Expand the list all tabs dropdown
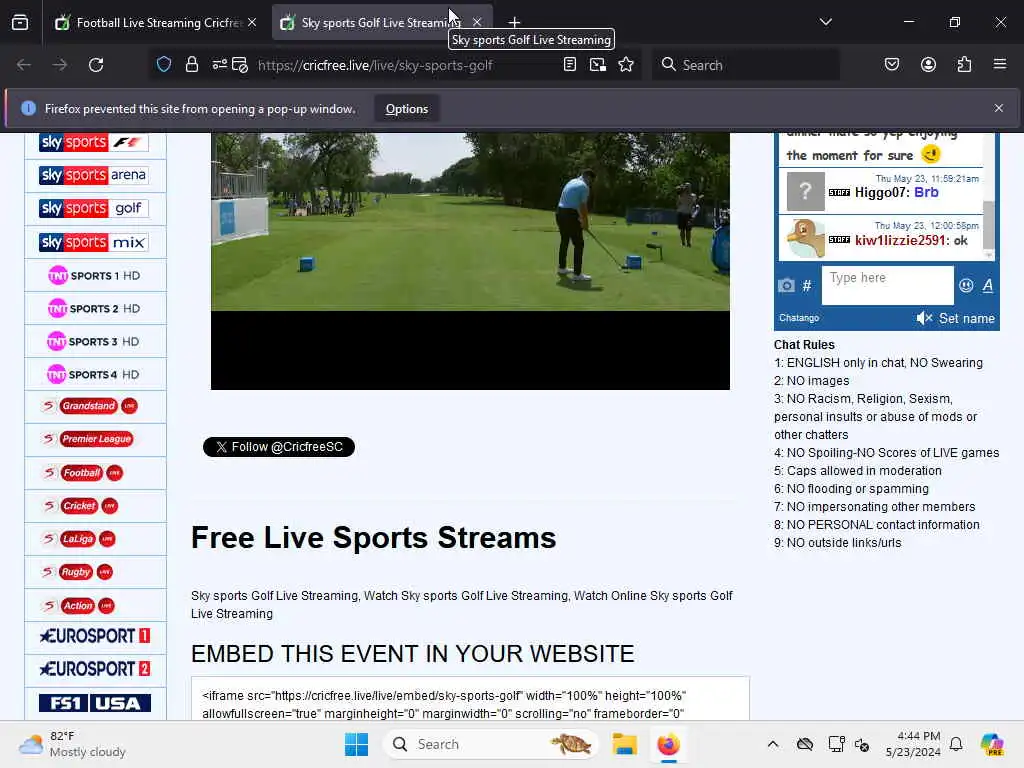 [x=826, y=22]
